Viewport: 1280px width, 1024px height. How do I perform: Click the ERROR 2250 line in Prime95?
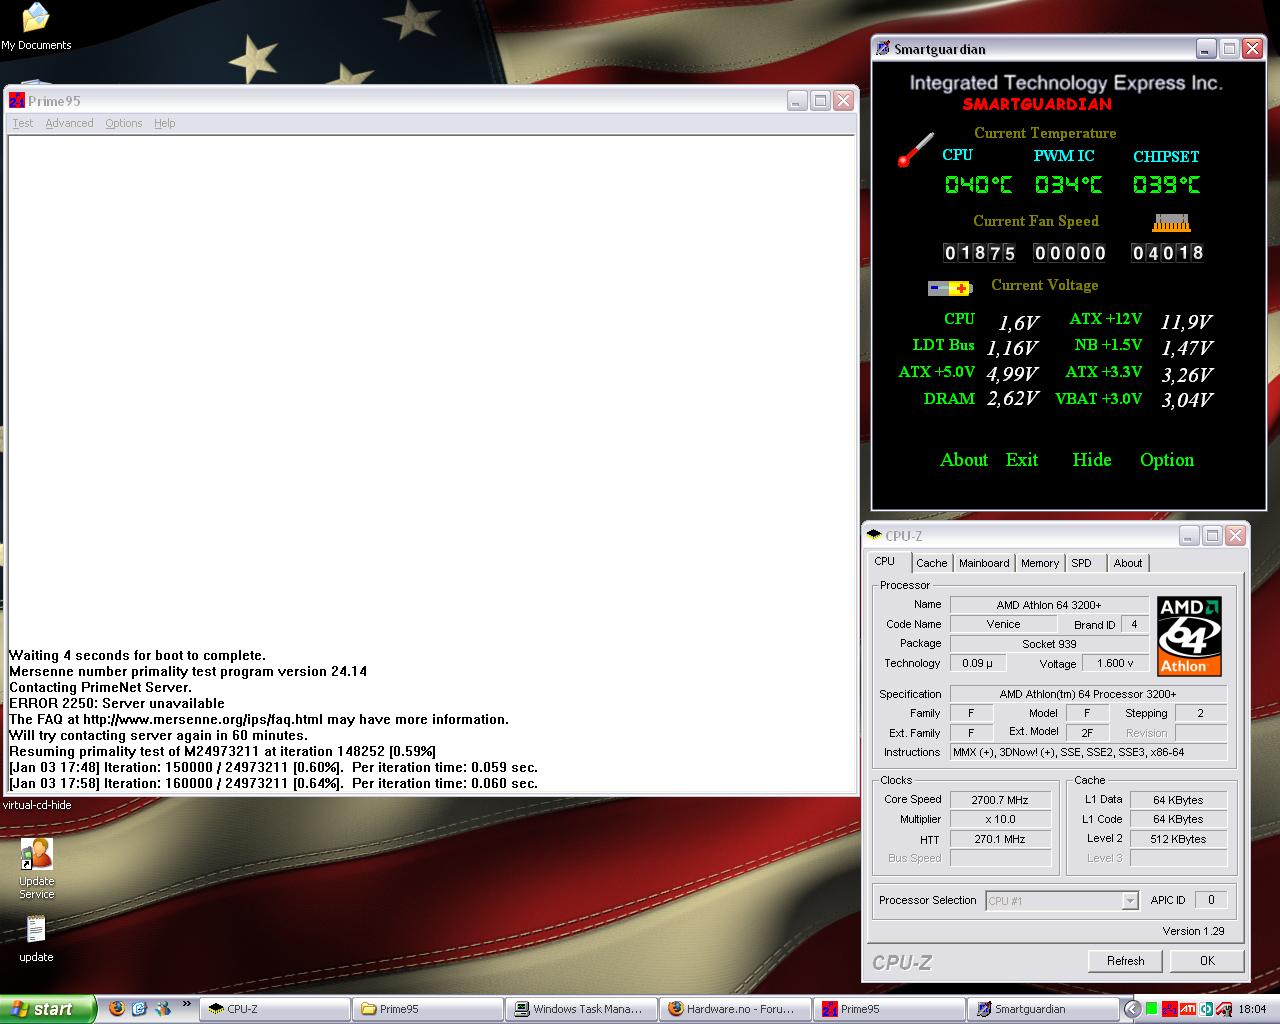tap(117, 703)
